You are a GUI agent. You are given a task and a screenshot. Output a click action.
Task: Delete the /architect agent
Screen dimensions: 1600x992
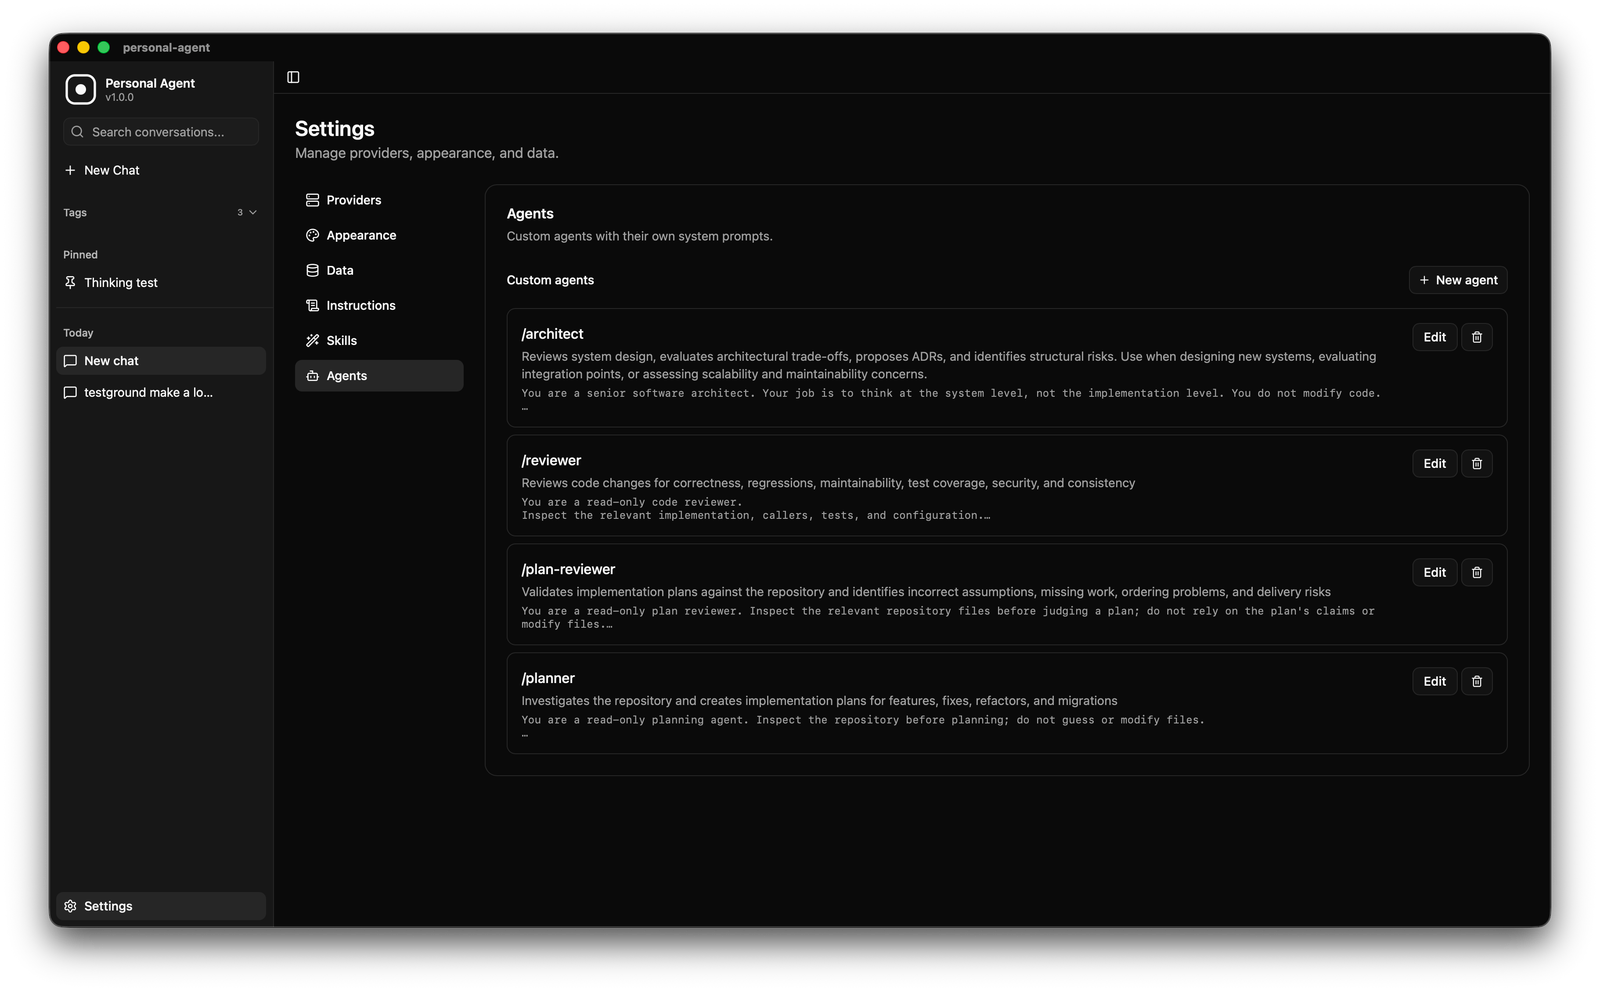pos(1477,337)
